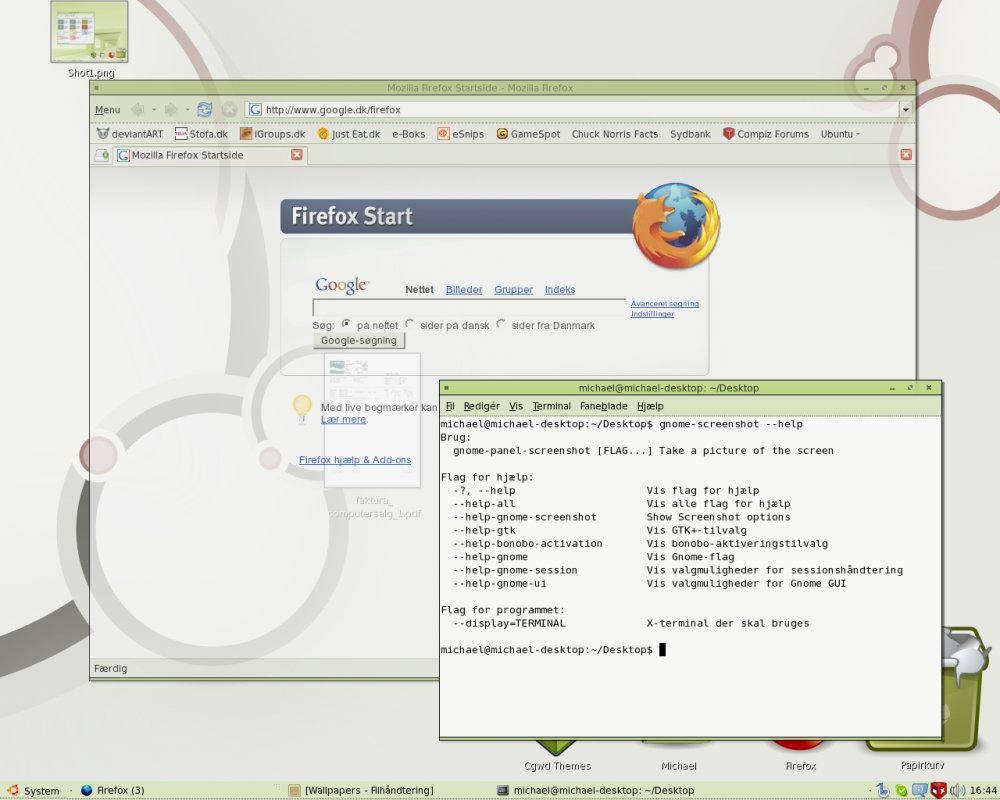Open the deviantART bookmark
The width and height of the screenshot is (1000, 800).
[x=129, y=134]
